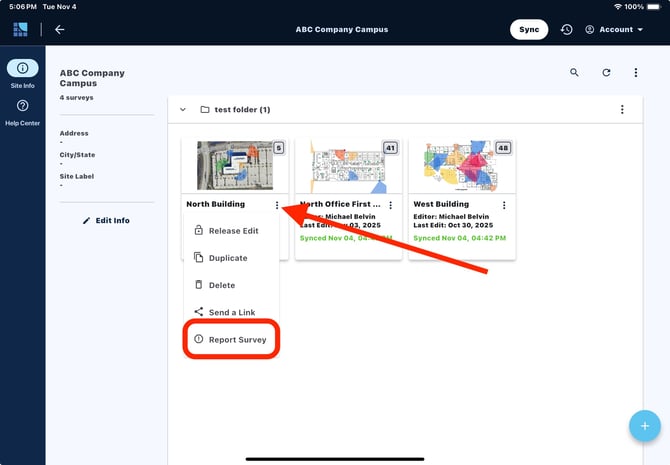Image resolution: width=670 pixels, height=465 pixels.
Task: Open Help Center in sidebar
Action: 22,112
